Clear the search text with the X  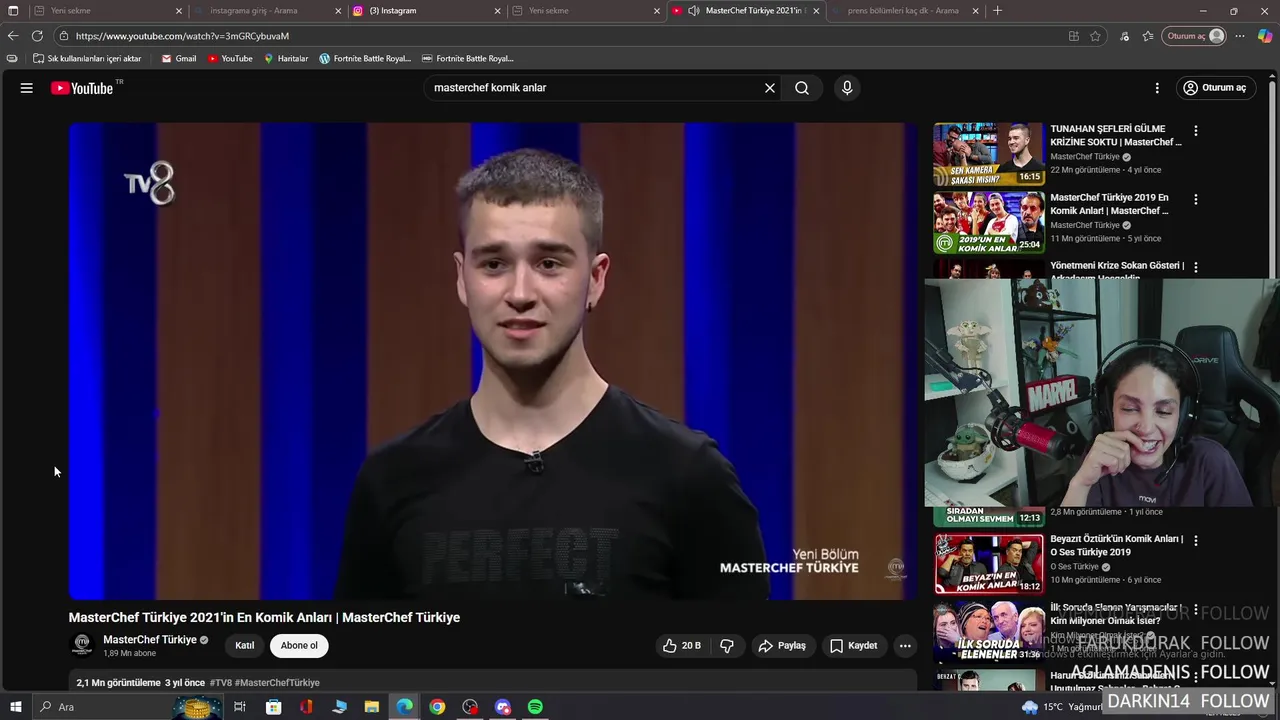point(770,88)
